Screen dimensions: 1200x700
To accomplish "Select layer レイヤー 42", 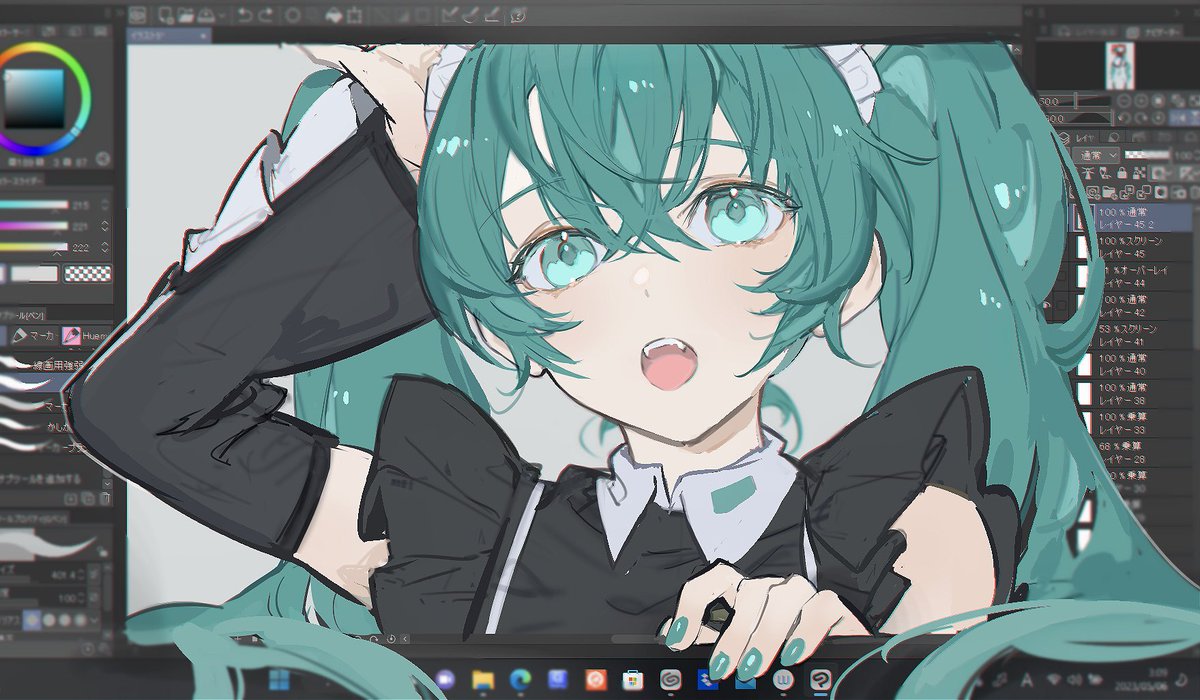I will [1130, 306].
